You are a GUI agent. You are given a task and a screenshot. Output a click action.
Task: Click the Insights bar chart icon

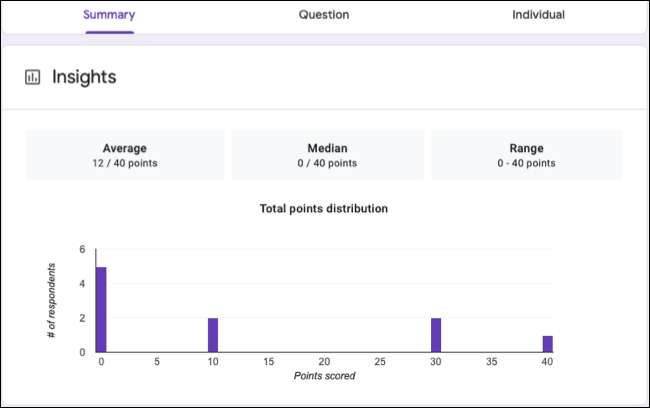pos(32,77)
